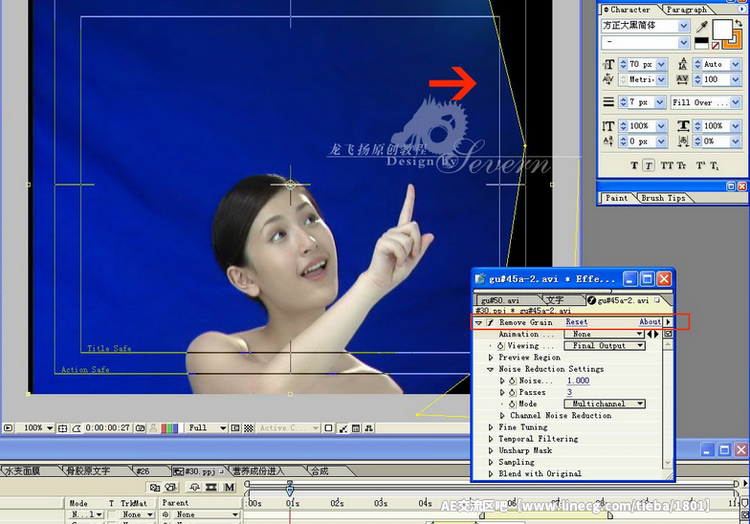Open the resolution Full dropdown

207,428
